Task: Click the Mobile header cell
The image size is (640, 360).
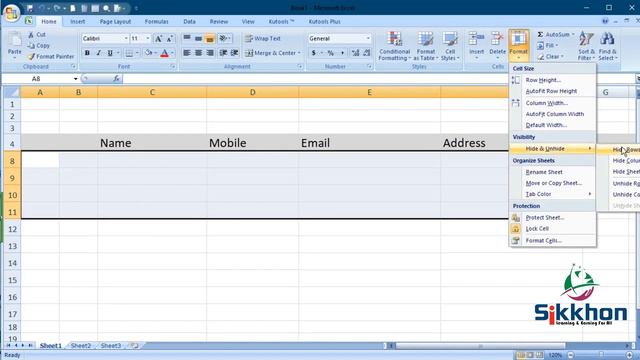Action: click(x=253, y=143)
